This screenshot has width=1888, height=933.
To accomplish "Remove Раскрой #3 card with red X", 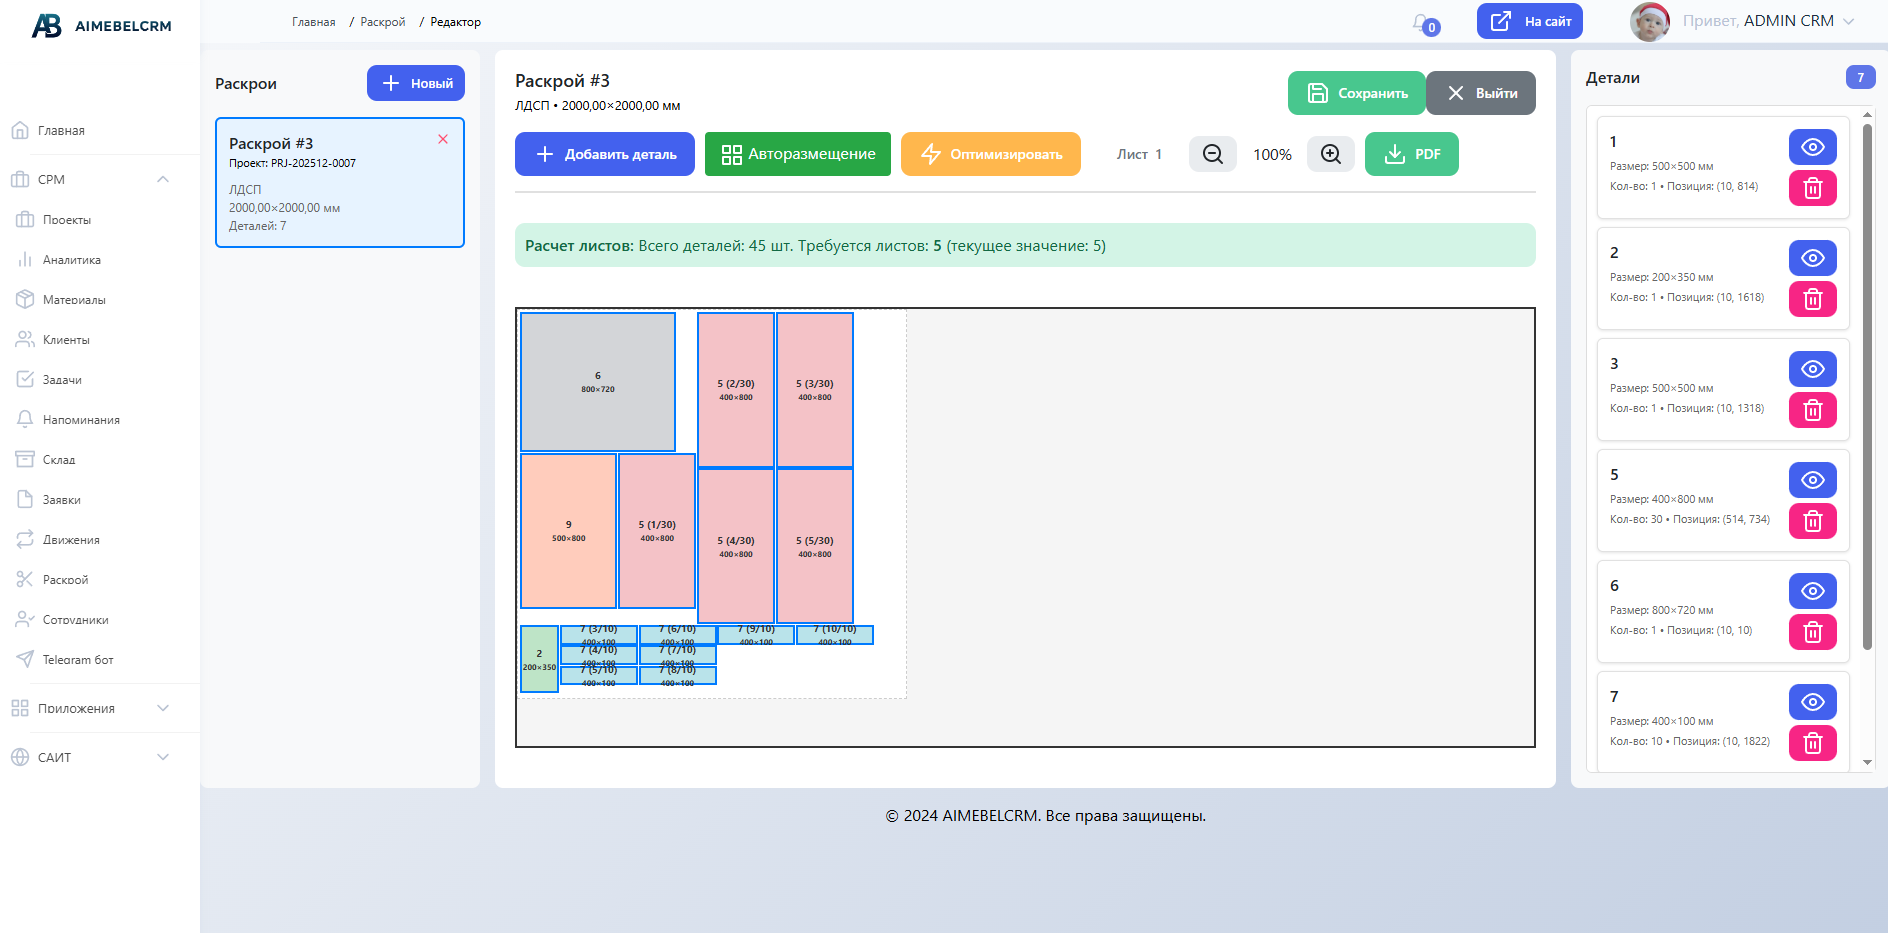I will [x=443, y=139].
